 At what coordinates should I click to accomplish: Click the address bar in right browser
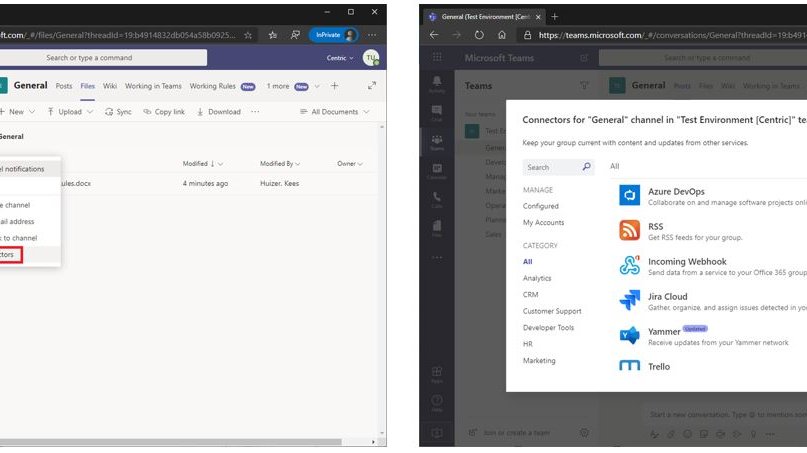tap(664, 35)
